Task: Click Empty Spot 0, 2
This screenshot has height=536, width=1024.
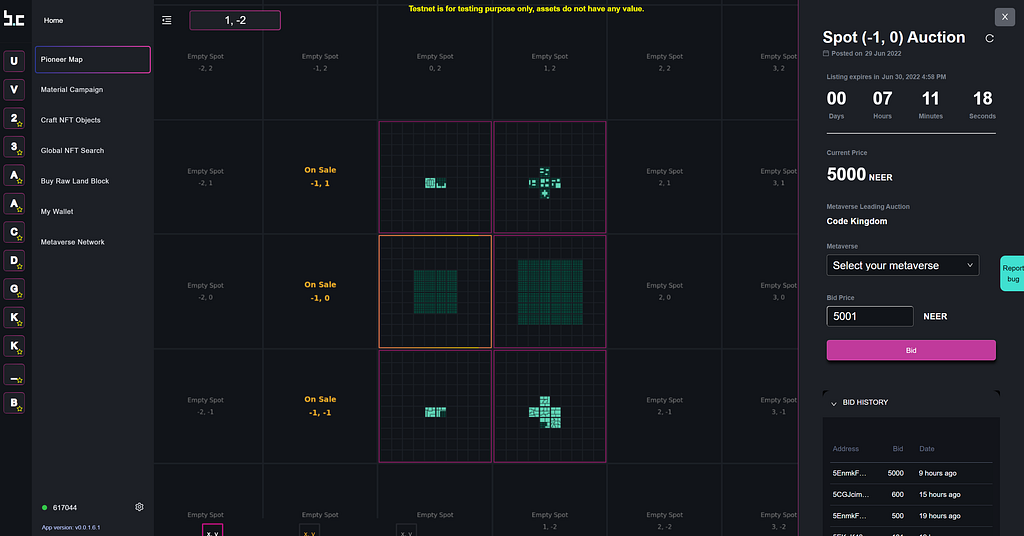Action: point(435,62)
